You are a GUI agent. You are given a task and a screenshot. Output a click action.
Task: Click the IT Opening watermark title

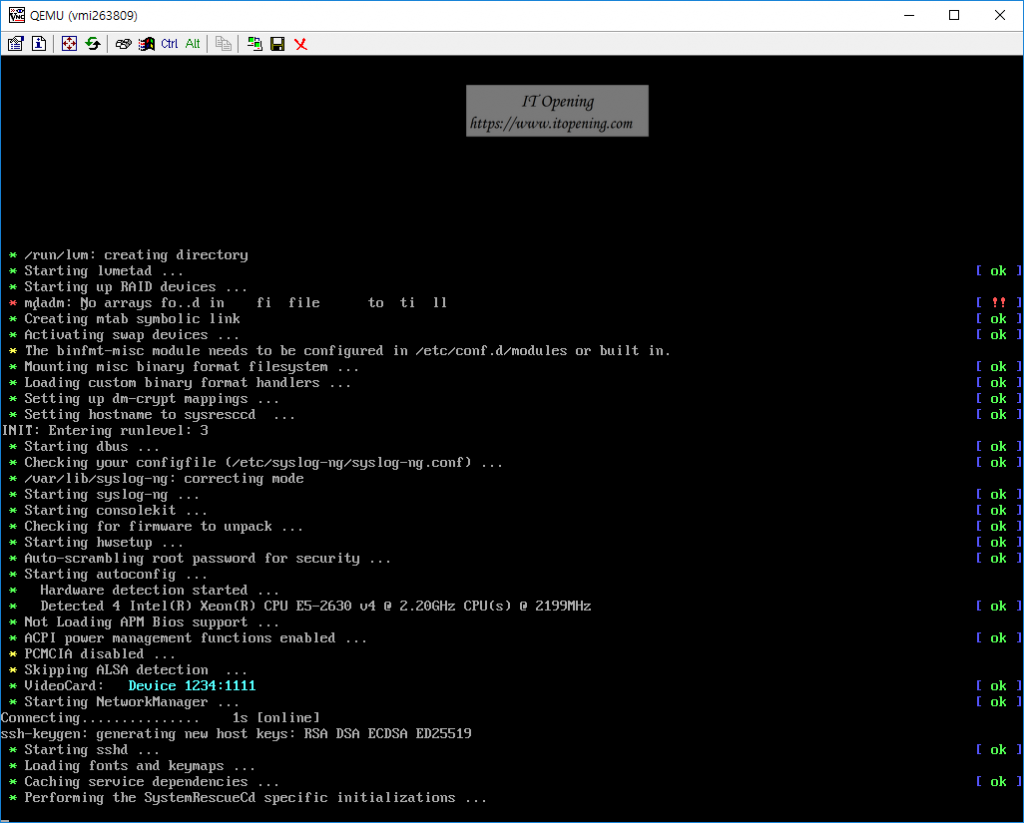[x=557, y=101]
